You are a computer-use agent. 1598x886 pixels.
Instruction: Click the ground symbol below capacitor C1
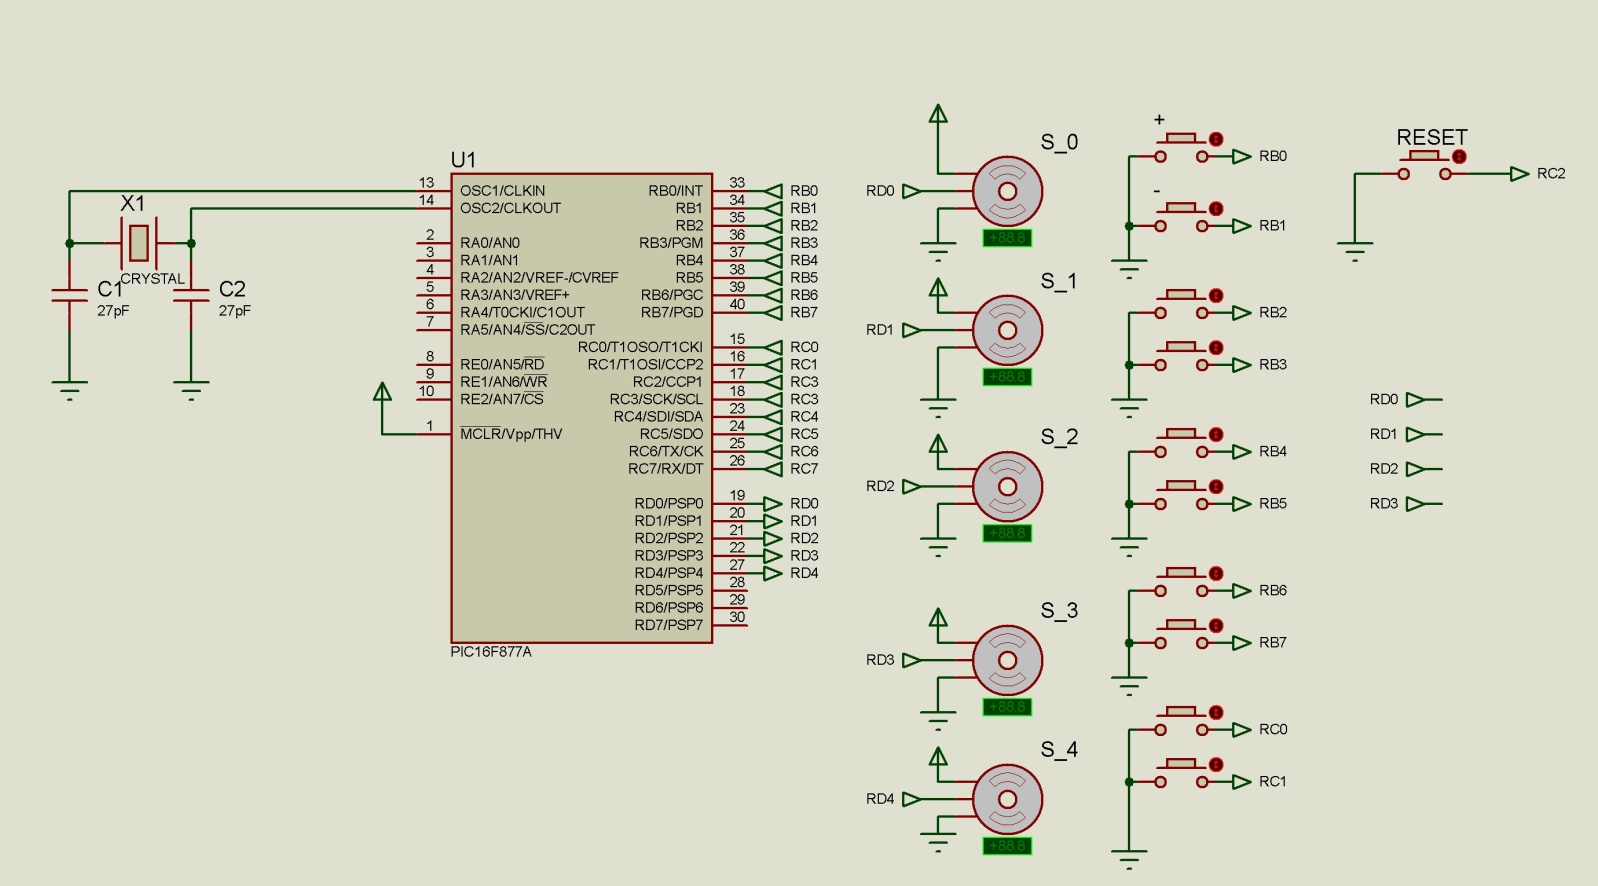[x=69, y=390]
